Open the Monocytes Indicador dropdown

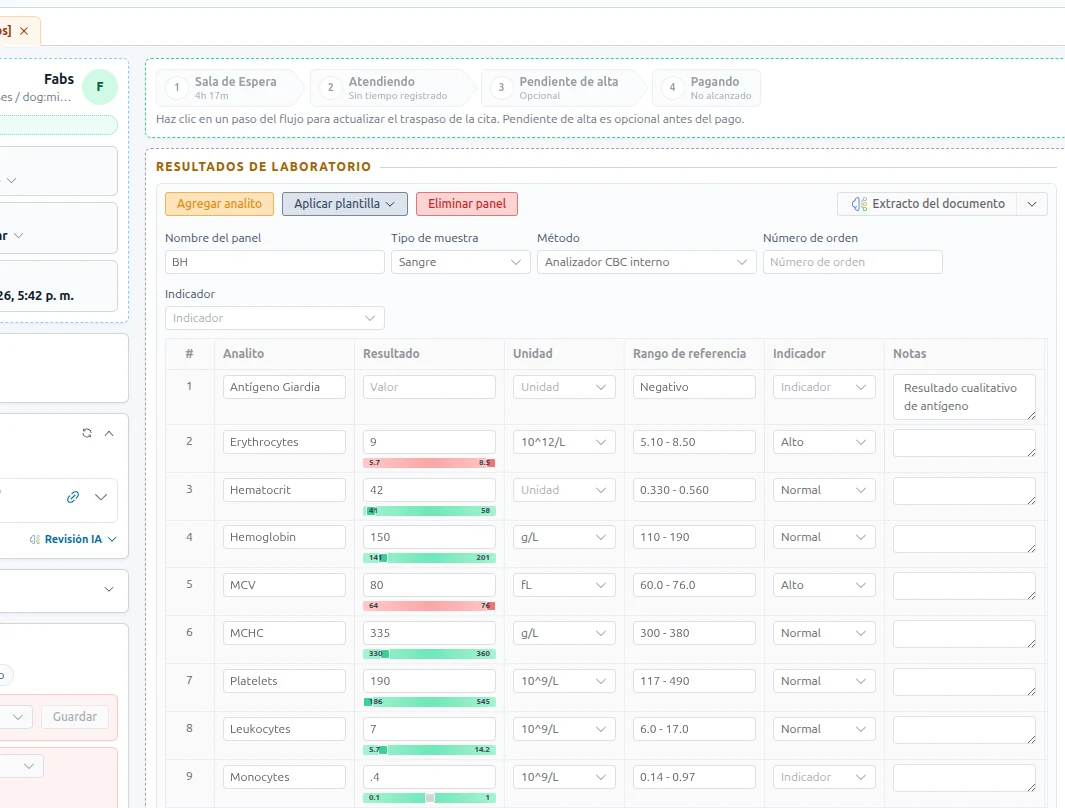click(x=824, y=777)
